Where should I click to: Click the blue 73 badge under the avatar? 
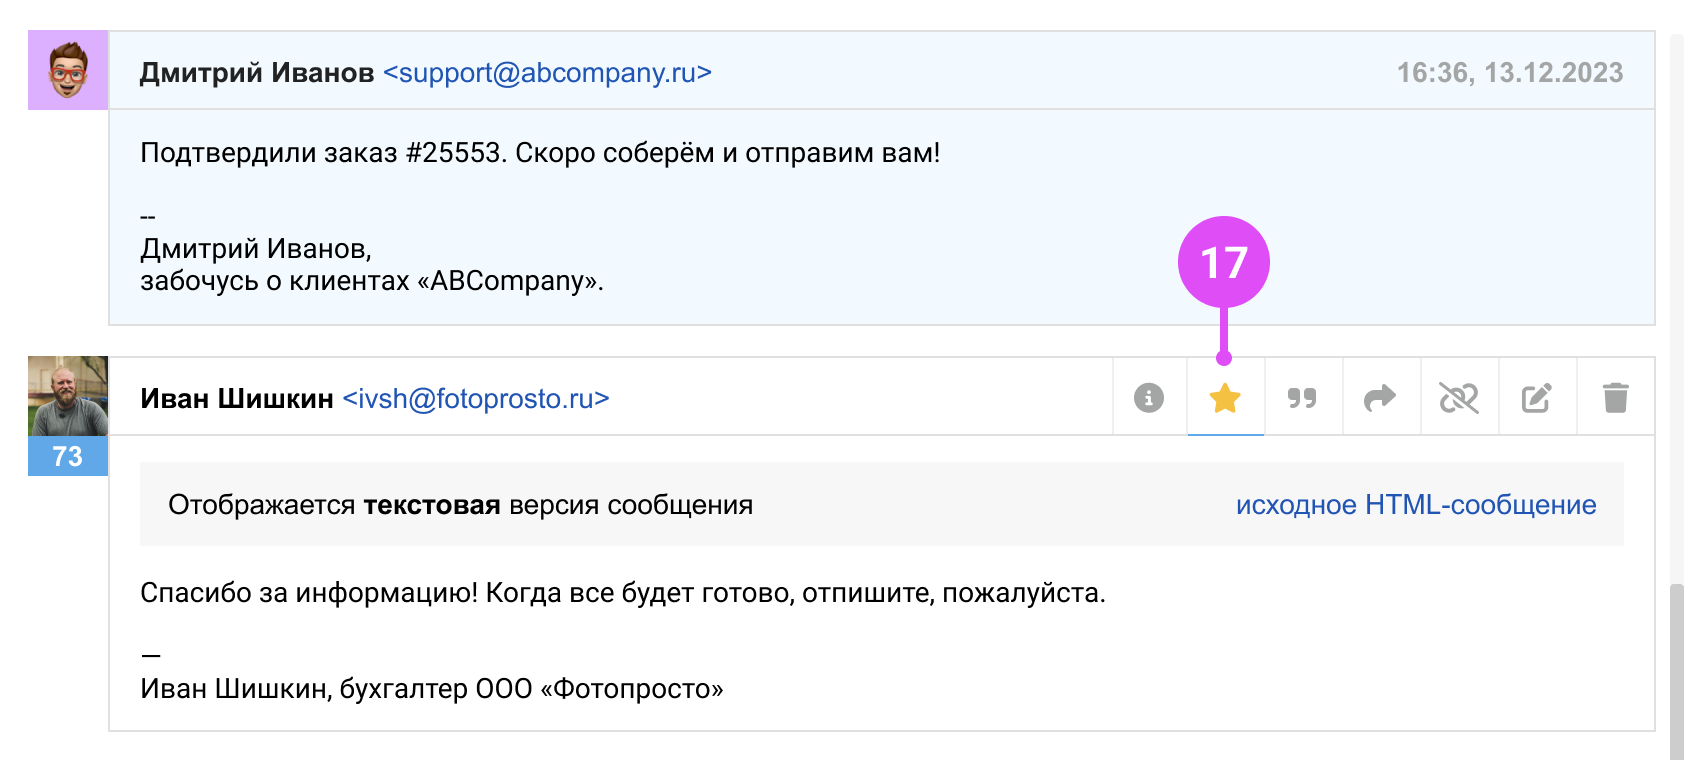(x=68, y=456)
